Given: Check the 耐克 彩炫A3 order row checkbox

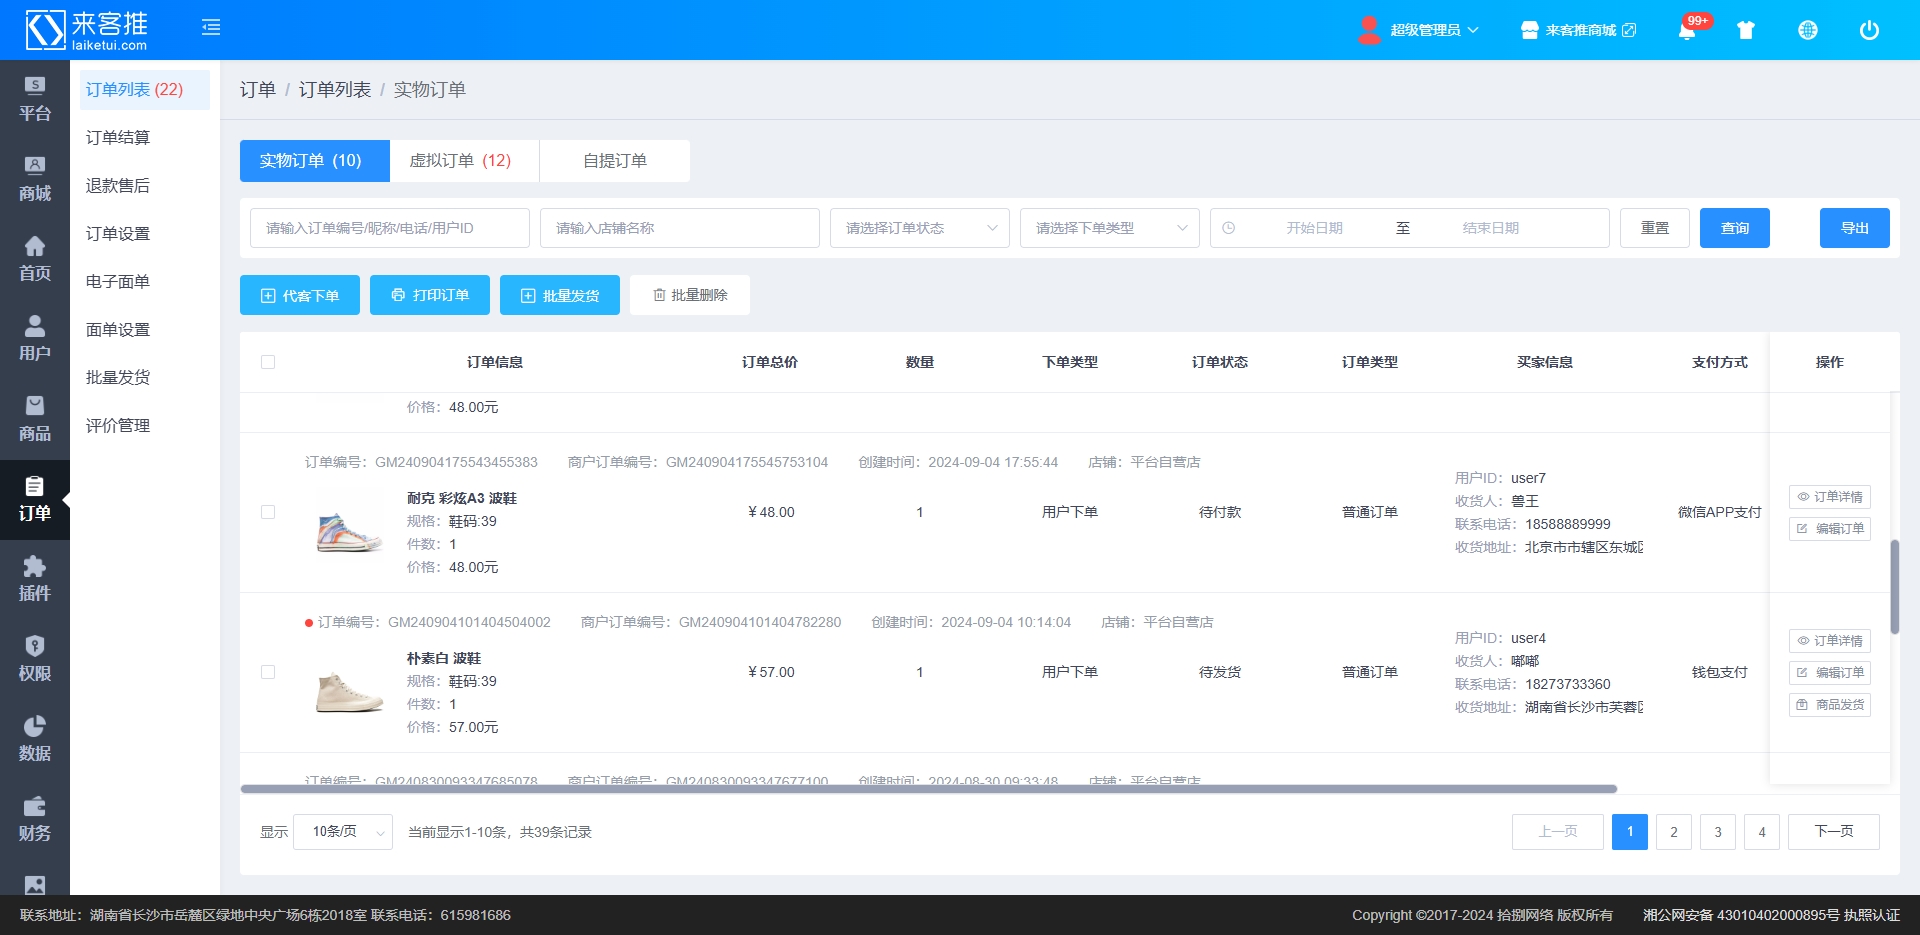Looking at the screenshot, I should pyautogui.click(x=268, y=512).
